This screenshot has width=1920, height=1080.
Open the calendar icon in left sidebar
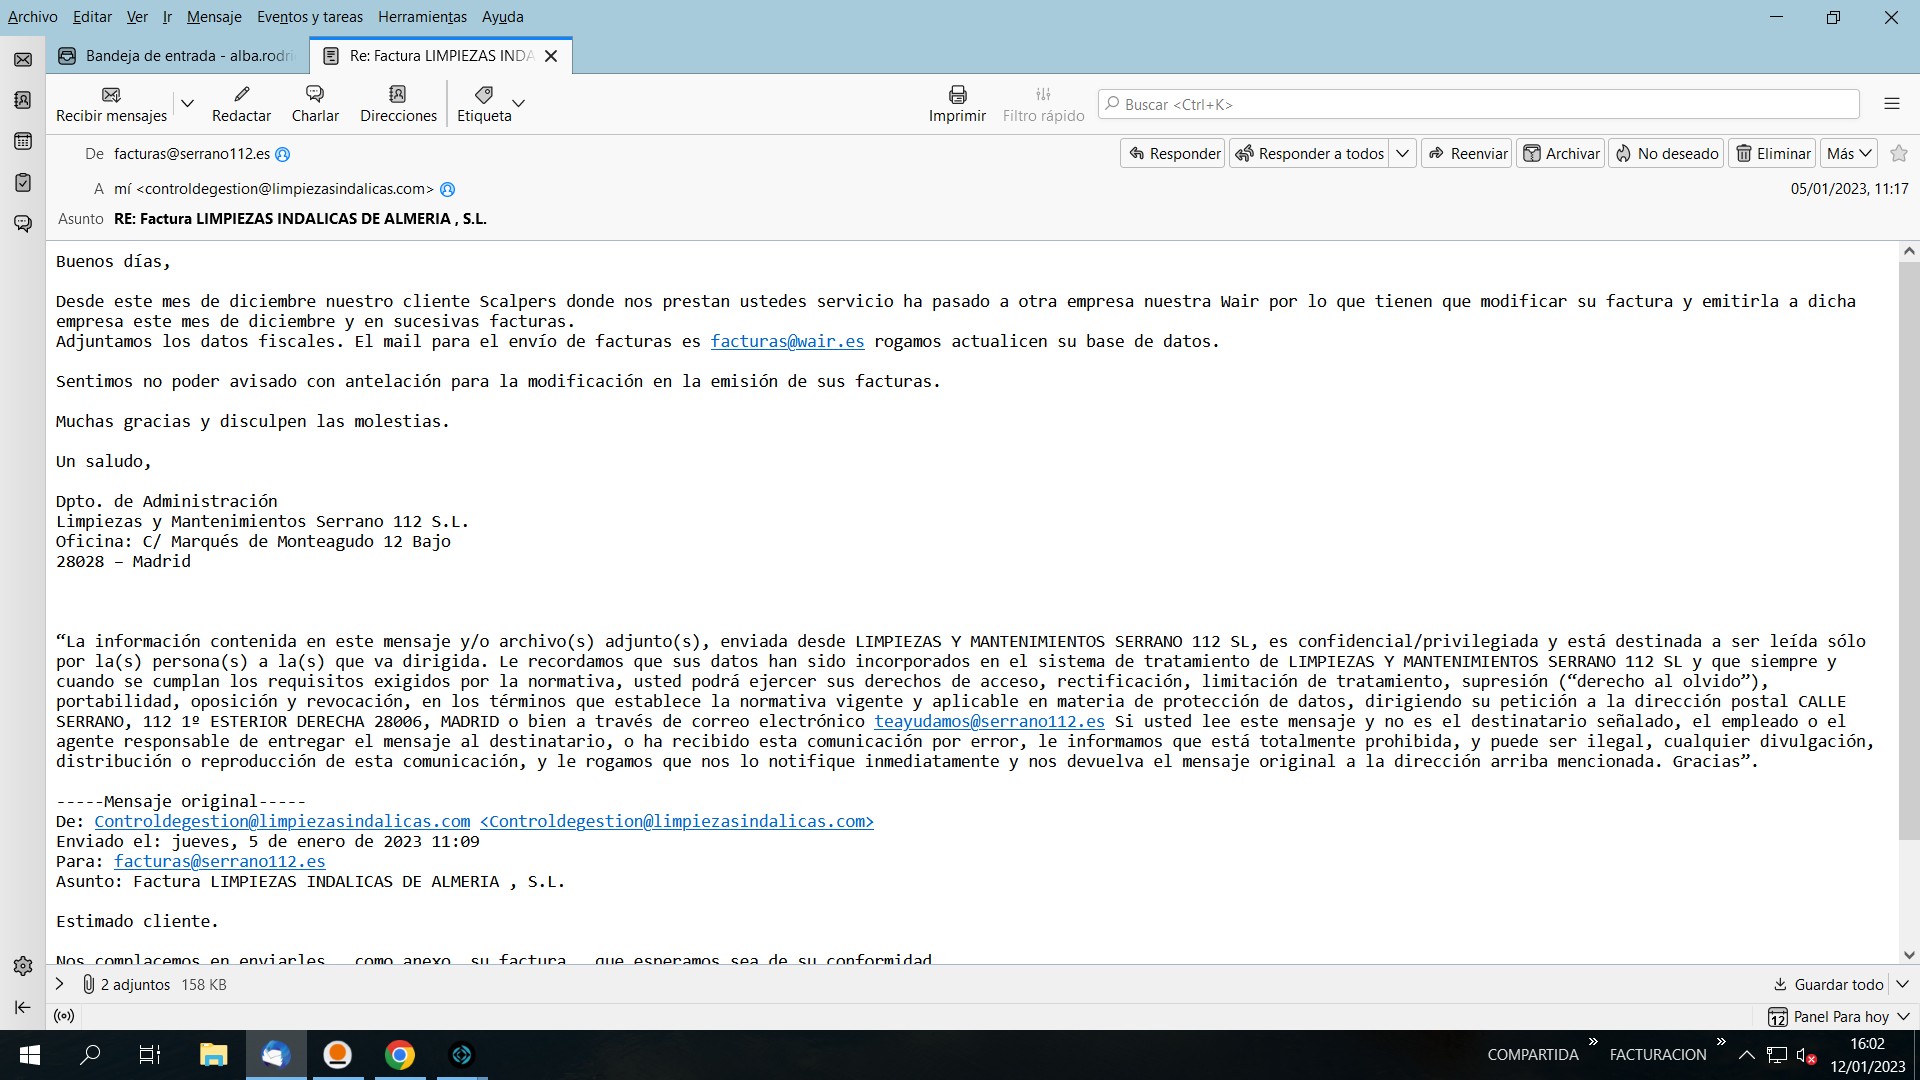point(23,141)
